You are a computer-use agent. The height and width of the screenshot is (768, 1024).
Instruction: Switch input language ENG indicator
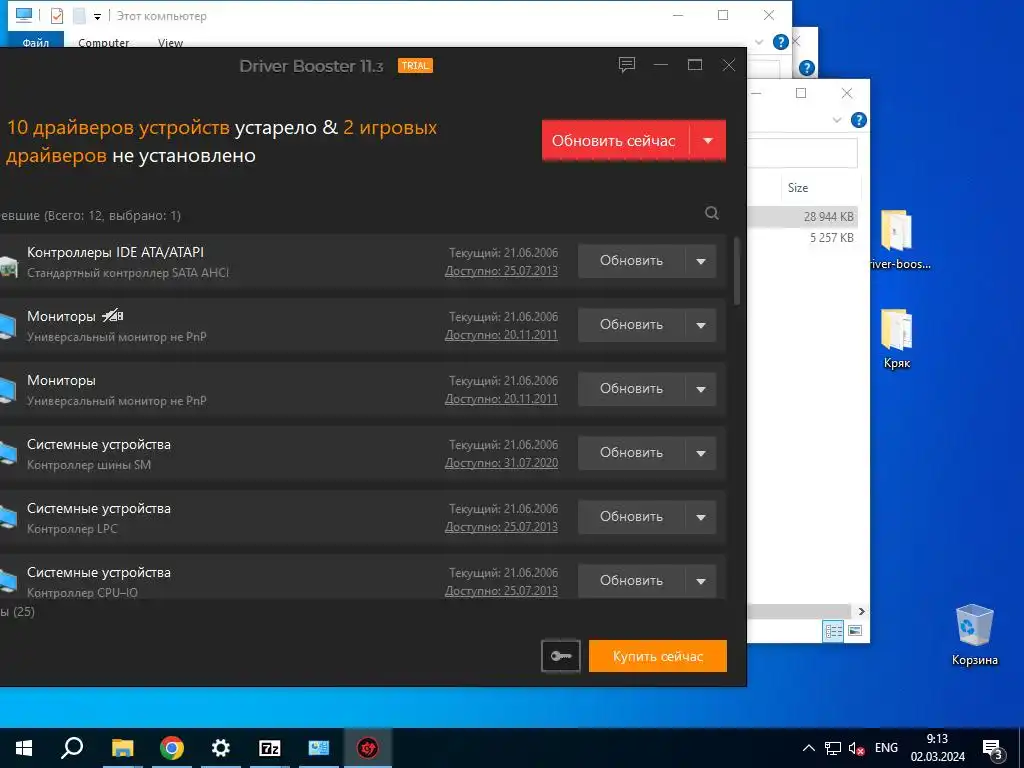tap(886, 748)
